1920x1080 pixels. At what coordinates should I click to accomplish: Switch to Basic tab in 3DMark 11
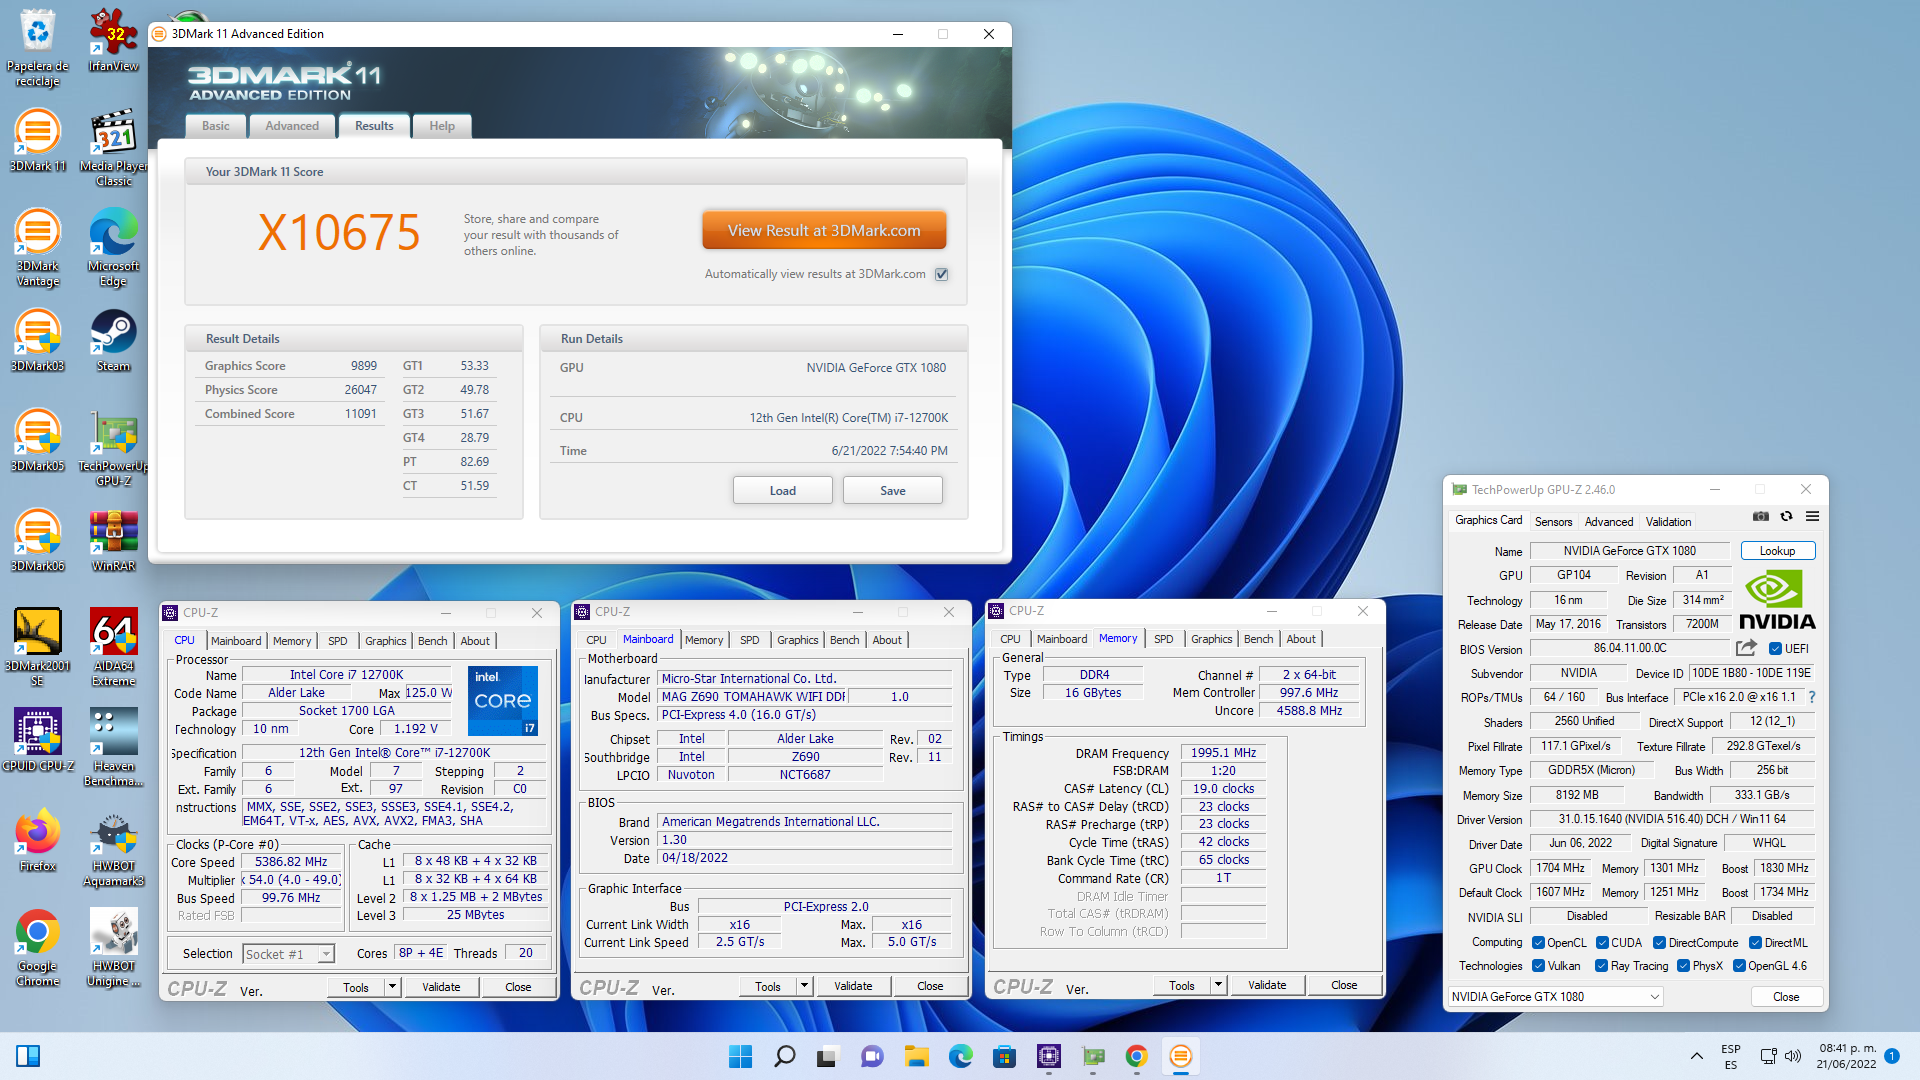(x=215, y=126)
